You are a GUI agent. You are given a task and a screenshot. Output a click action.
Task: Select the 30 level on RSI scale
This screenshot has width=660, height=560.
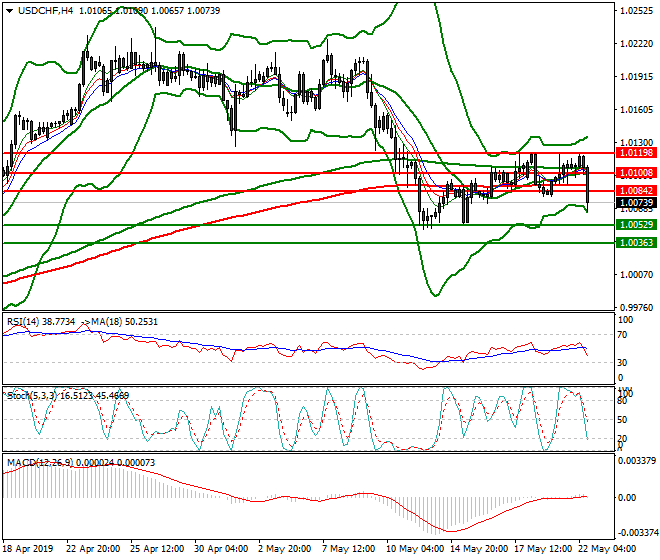622,363
